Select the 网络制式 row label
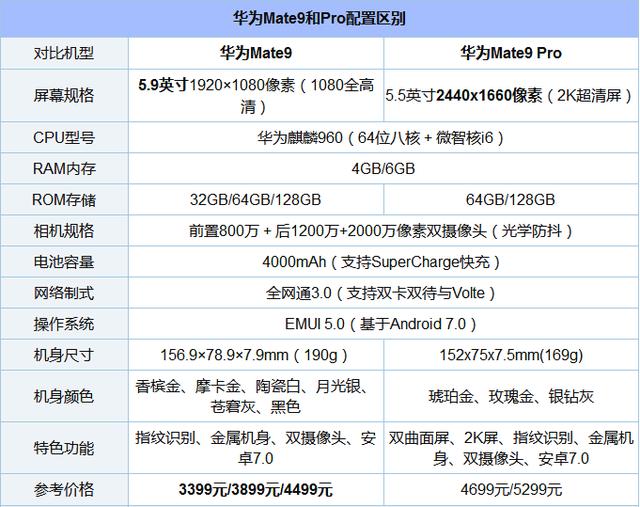 click(x=64, y=293)
